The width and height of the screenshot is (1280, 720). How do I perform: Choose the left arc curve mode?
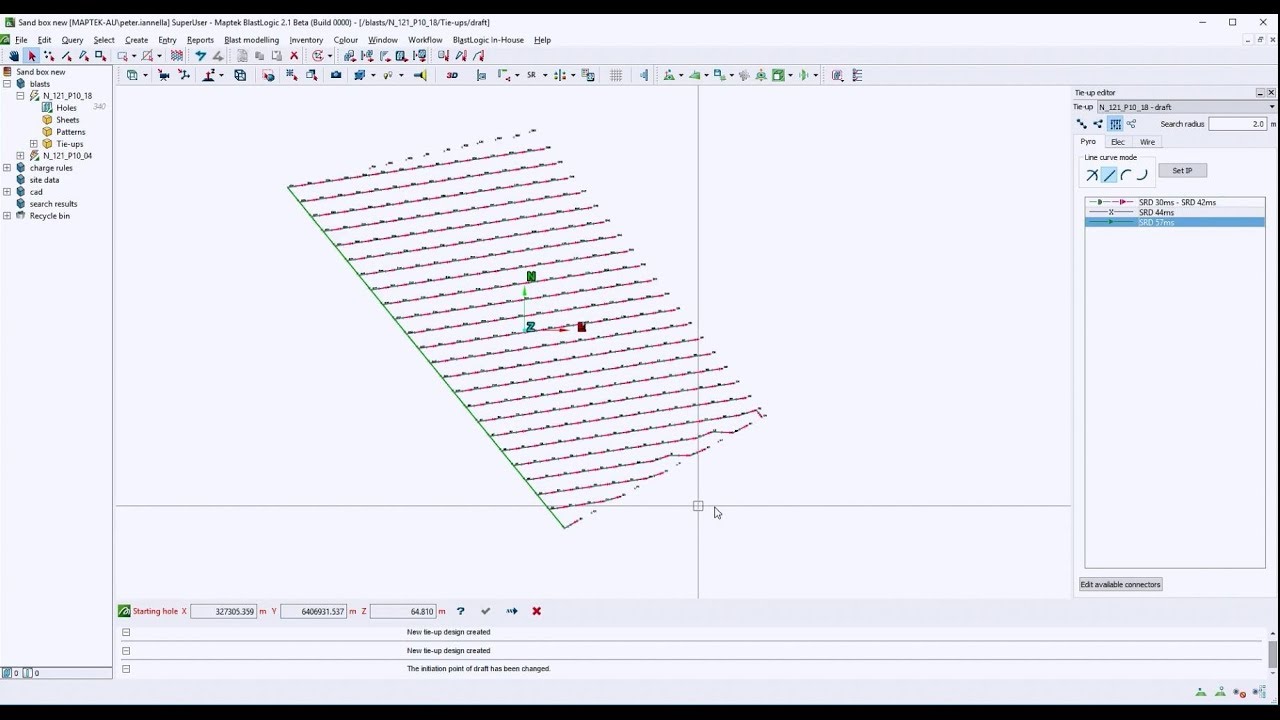(1126, 175)
